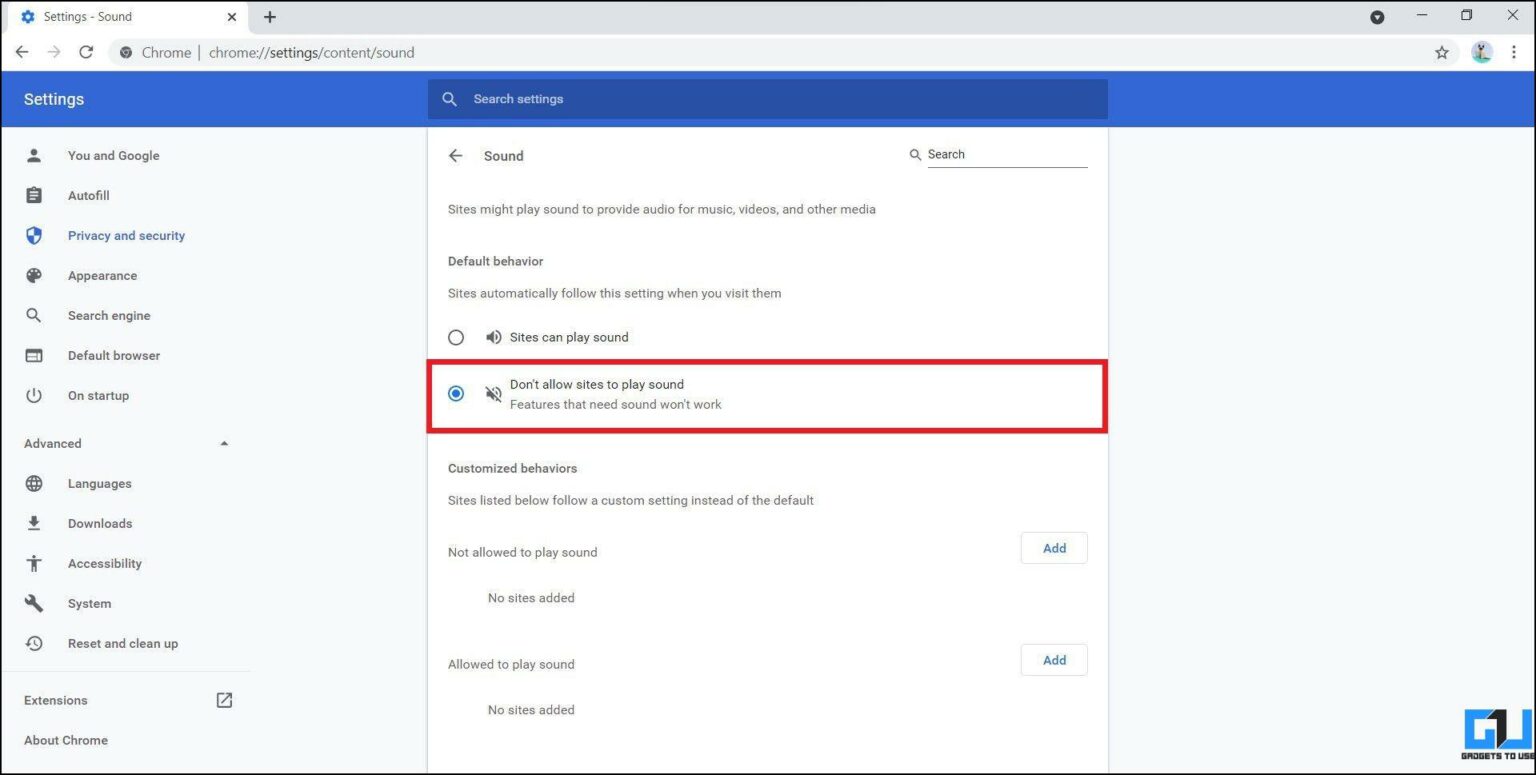1536x775 pixels.
Task: Click the Reset and clean up icon
Action: point(34,643)
